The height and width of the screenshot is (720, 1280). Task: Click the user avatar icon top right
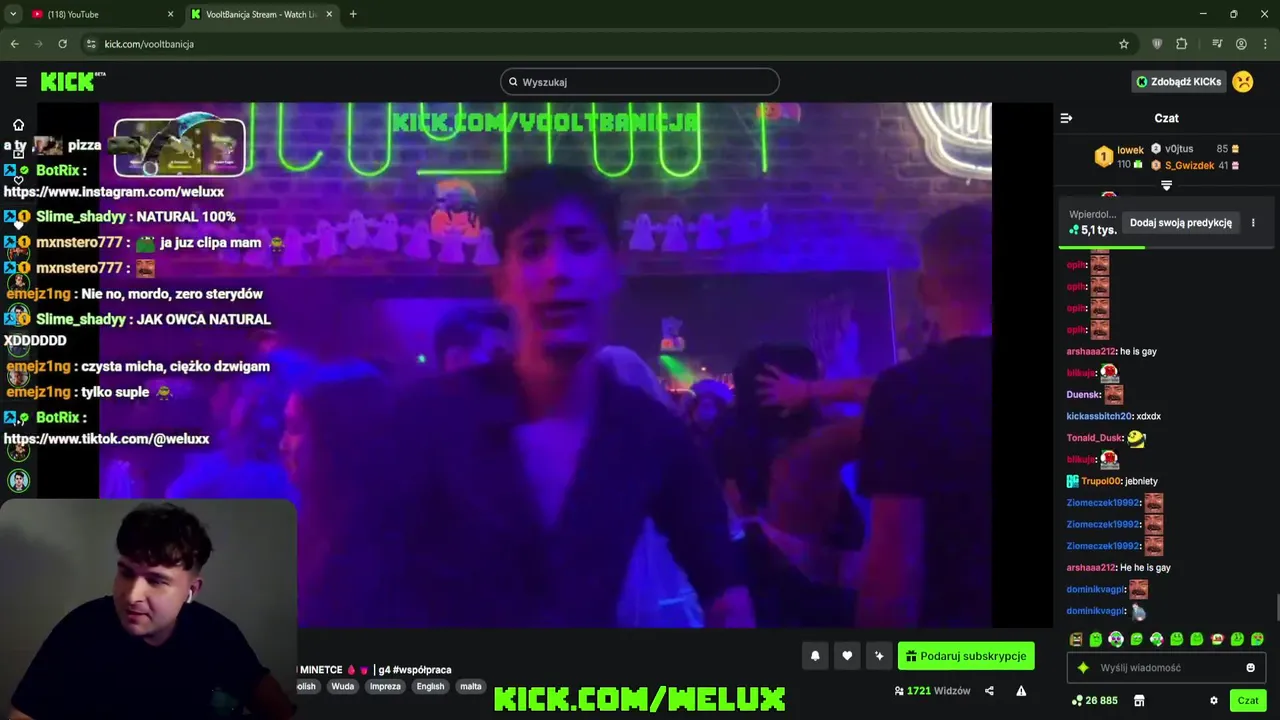1243,82
